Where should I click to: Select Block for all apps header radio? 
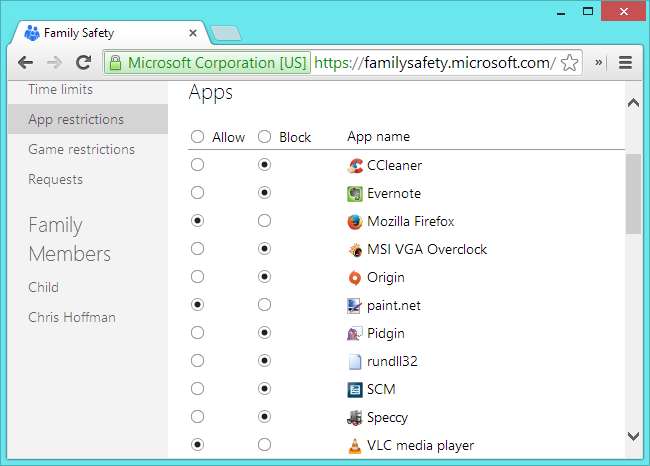pyautogui.click(x=264, y=136)
